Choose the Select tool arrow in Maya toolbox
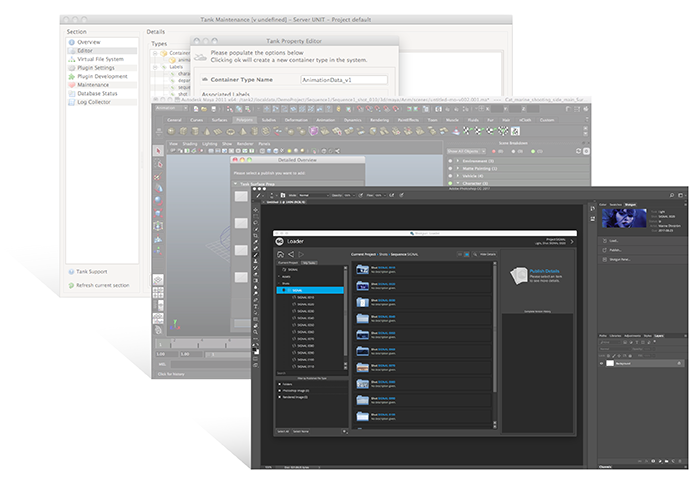The image size is (700, 486). click(158, 151)
